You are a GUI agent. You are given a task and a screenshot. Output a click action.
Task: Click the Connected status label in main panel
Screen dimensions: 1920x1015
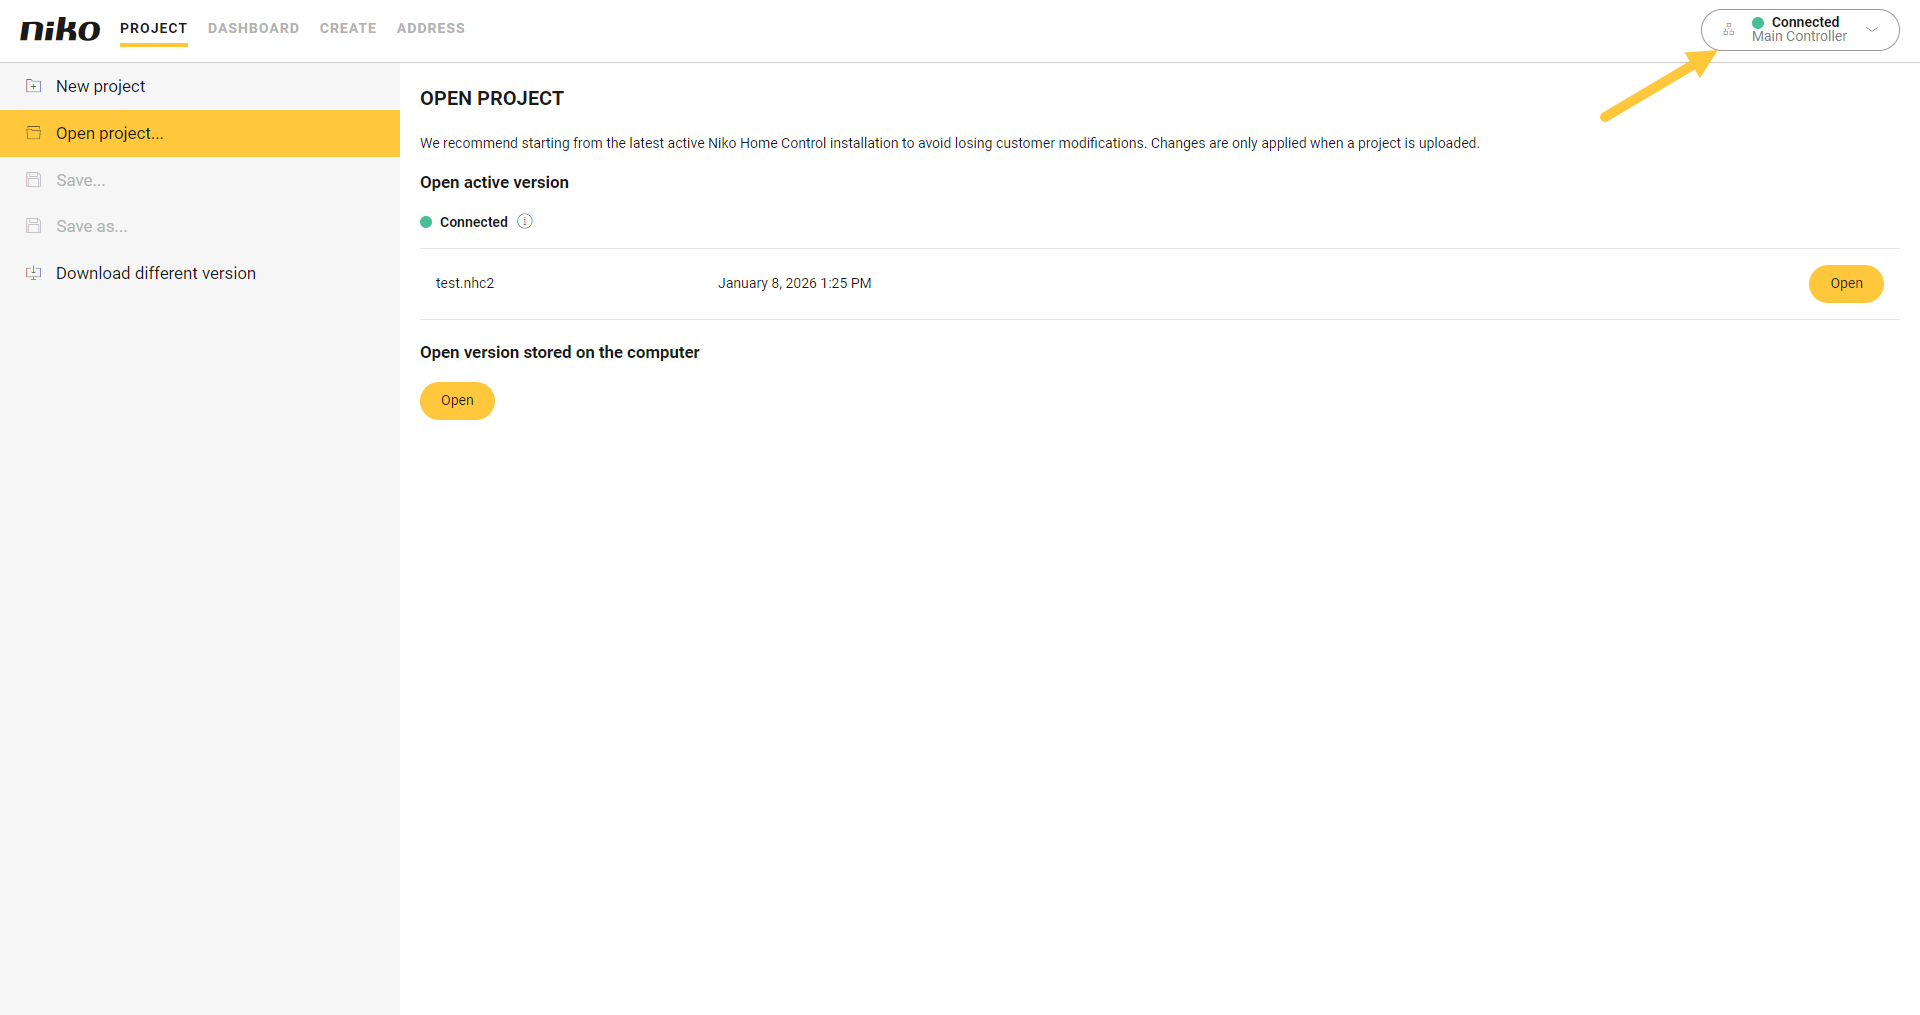tap(474, 222)
